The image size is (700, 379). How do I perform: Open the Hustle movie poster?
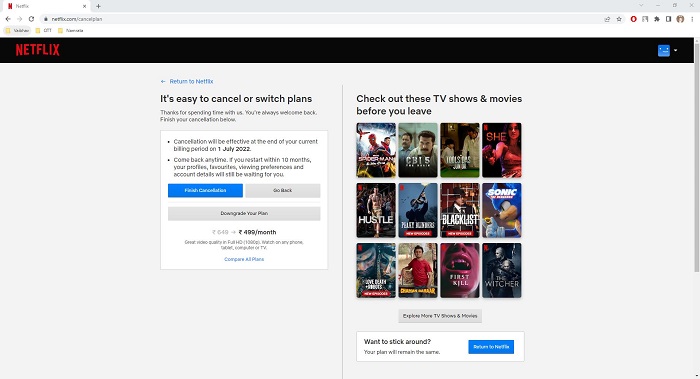pyautogui.click(x=376, y=210)
